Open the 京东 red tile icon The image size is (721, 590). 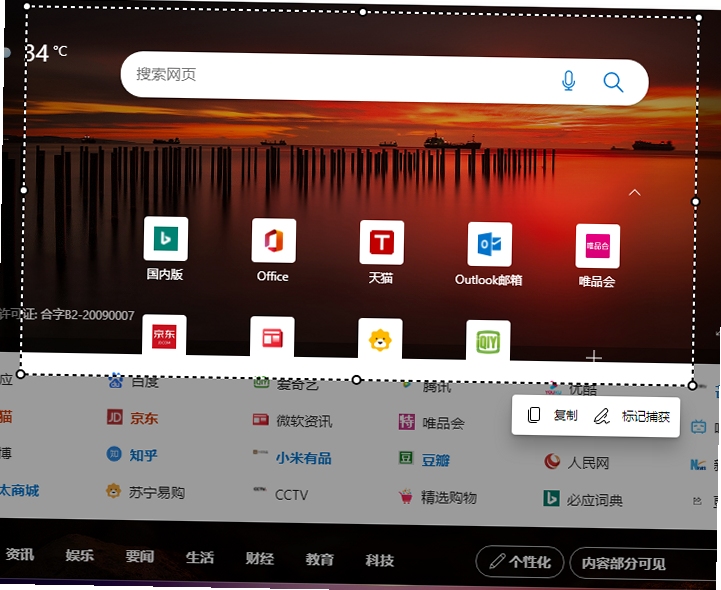click(x=164, y=335)
